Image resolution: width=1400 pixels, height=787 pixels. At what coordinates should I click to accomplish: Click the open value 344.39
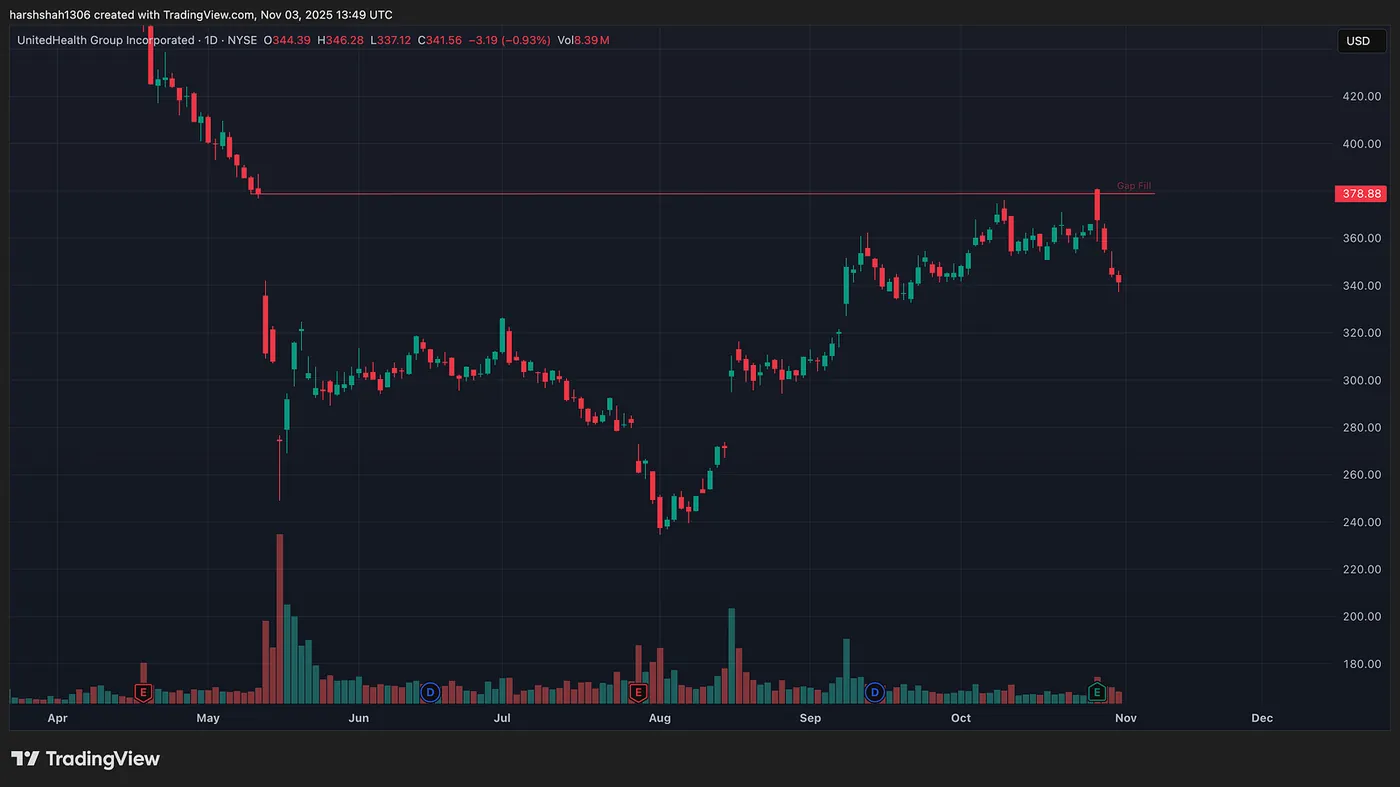[x=291, y=40]
